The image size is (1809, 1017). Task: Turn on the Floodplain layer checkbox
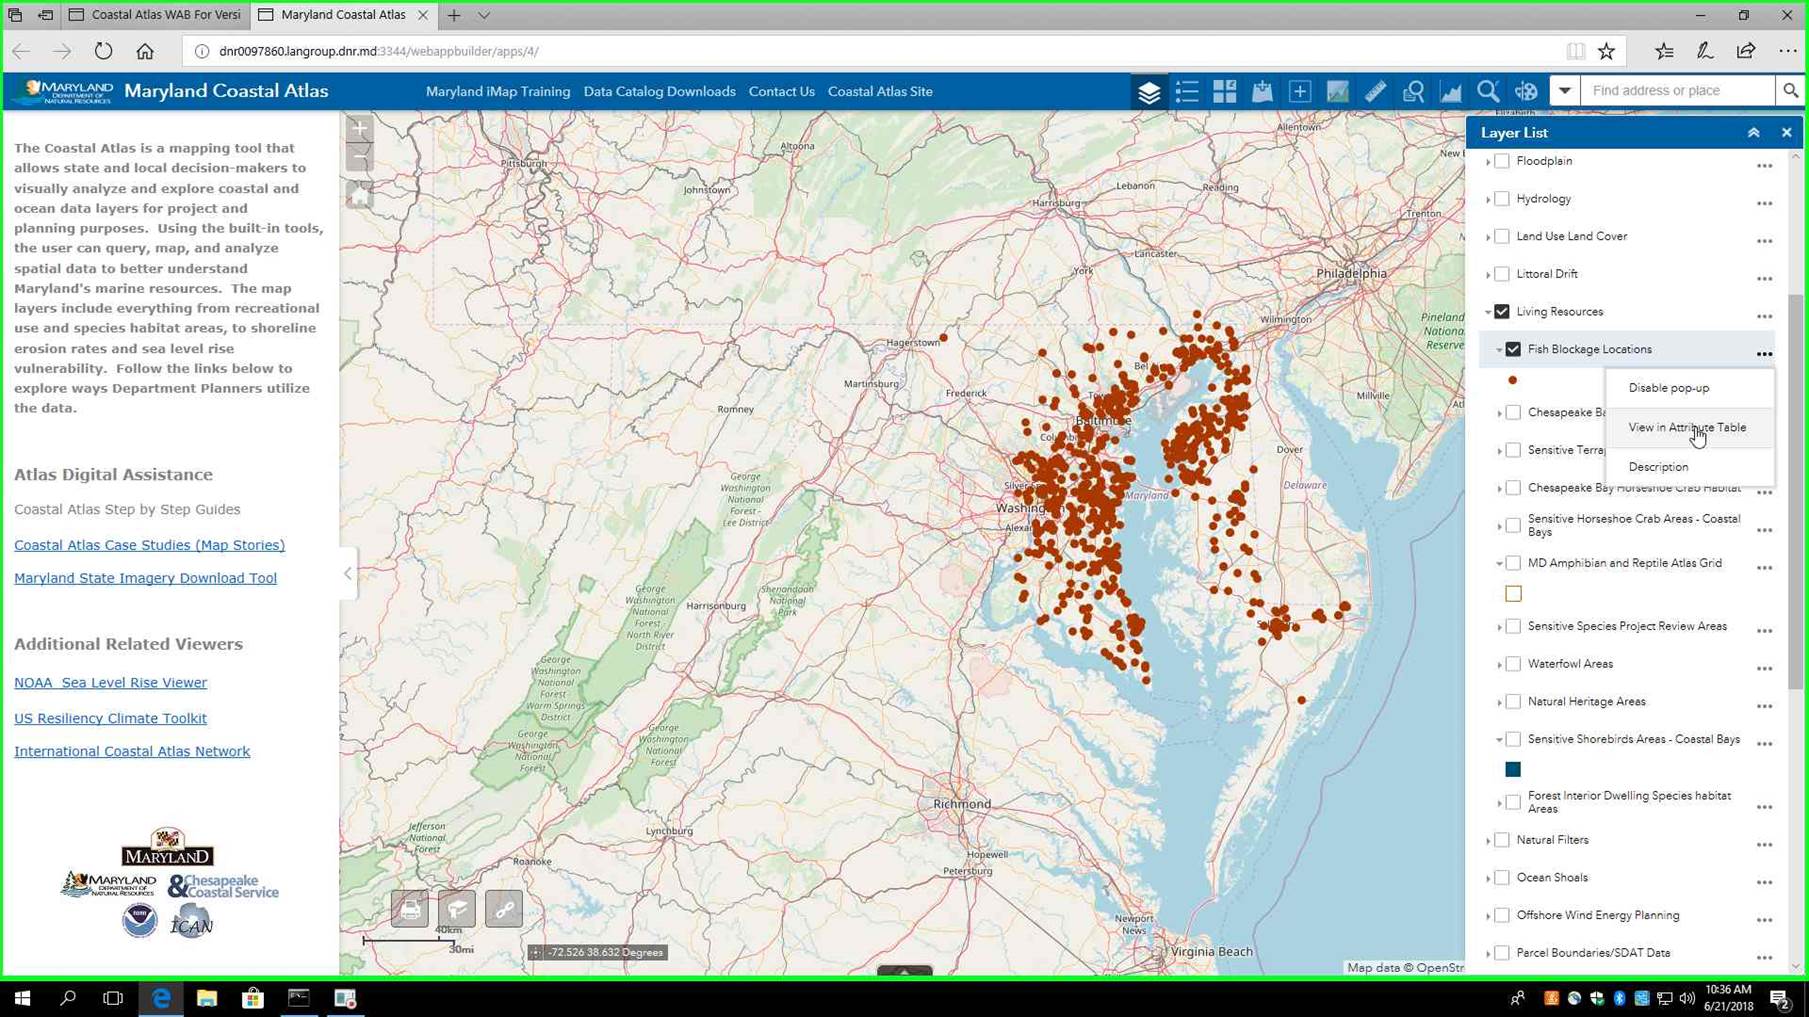pyautogui.click(x=1502, y=161)
